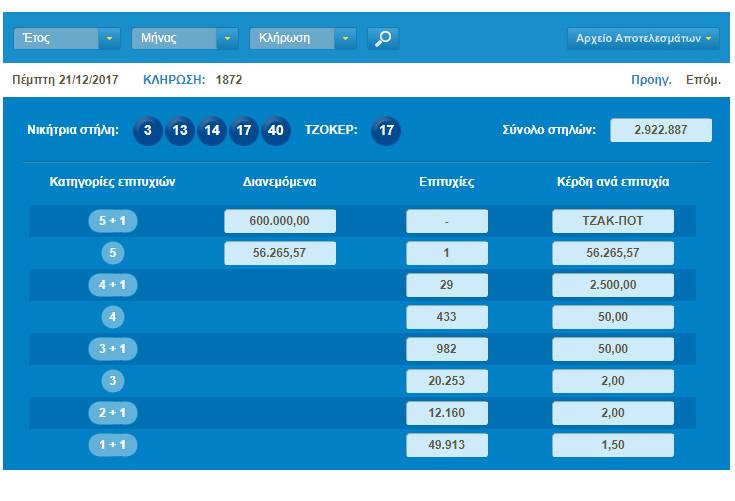Click winning number ball 3

[147, 131]
